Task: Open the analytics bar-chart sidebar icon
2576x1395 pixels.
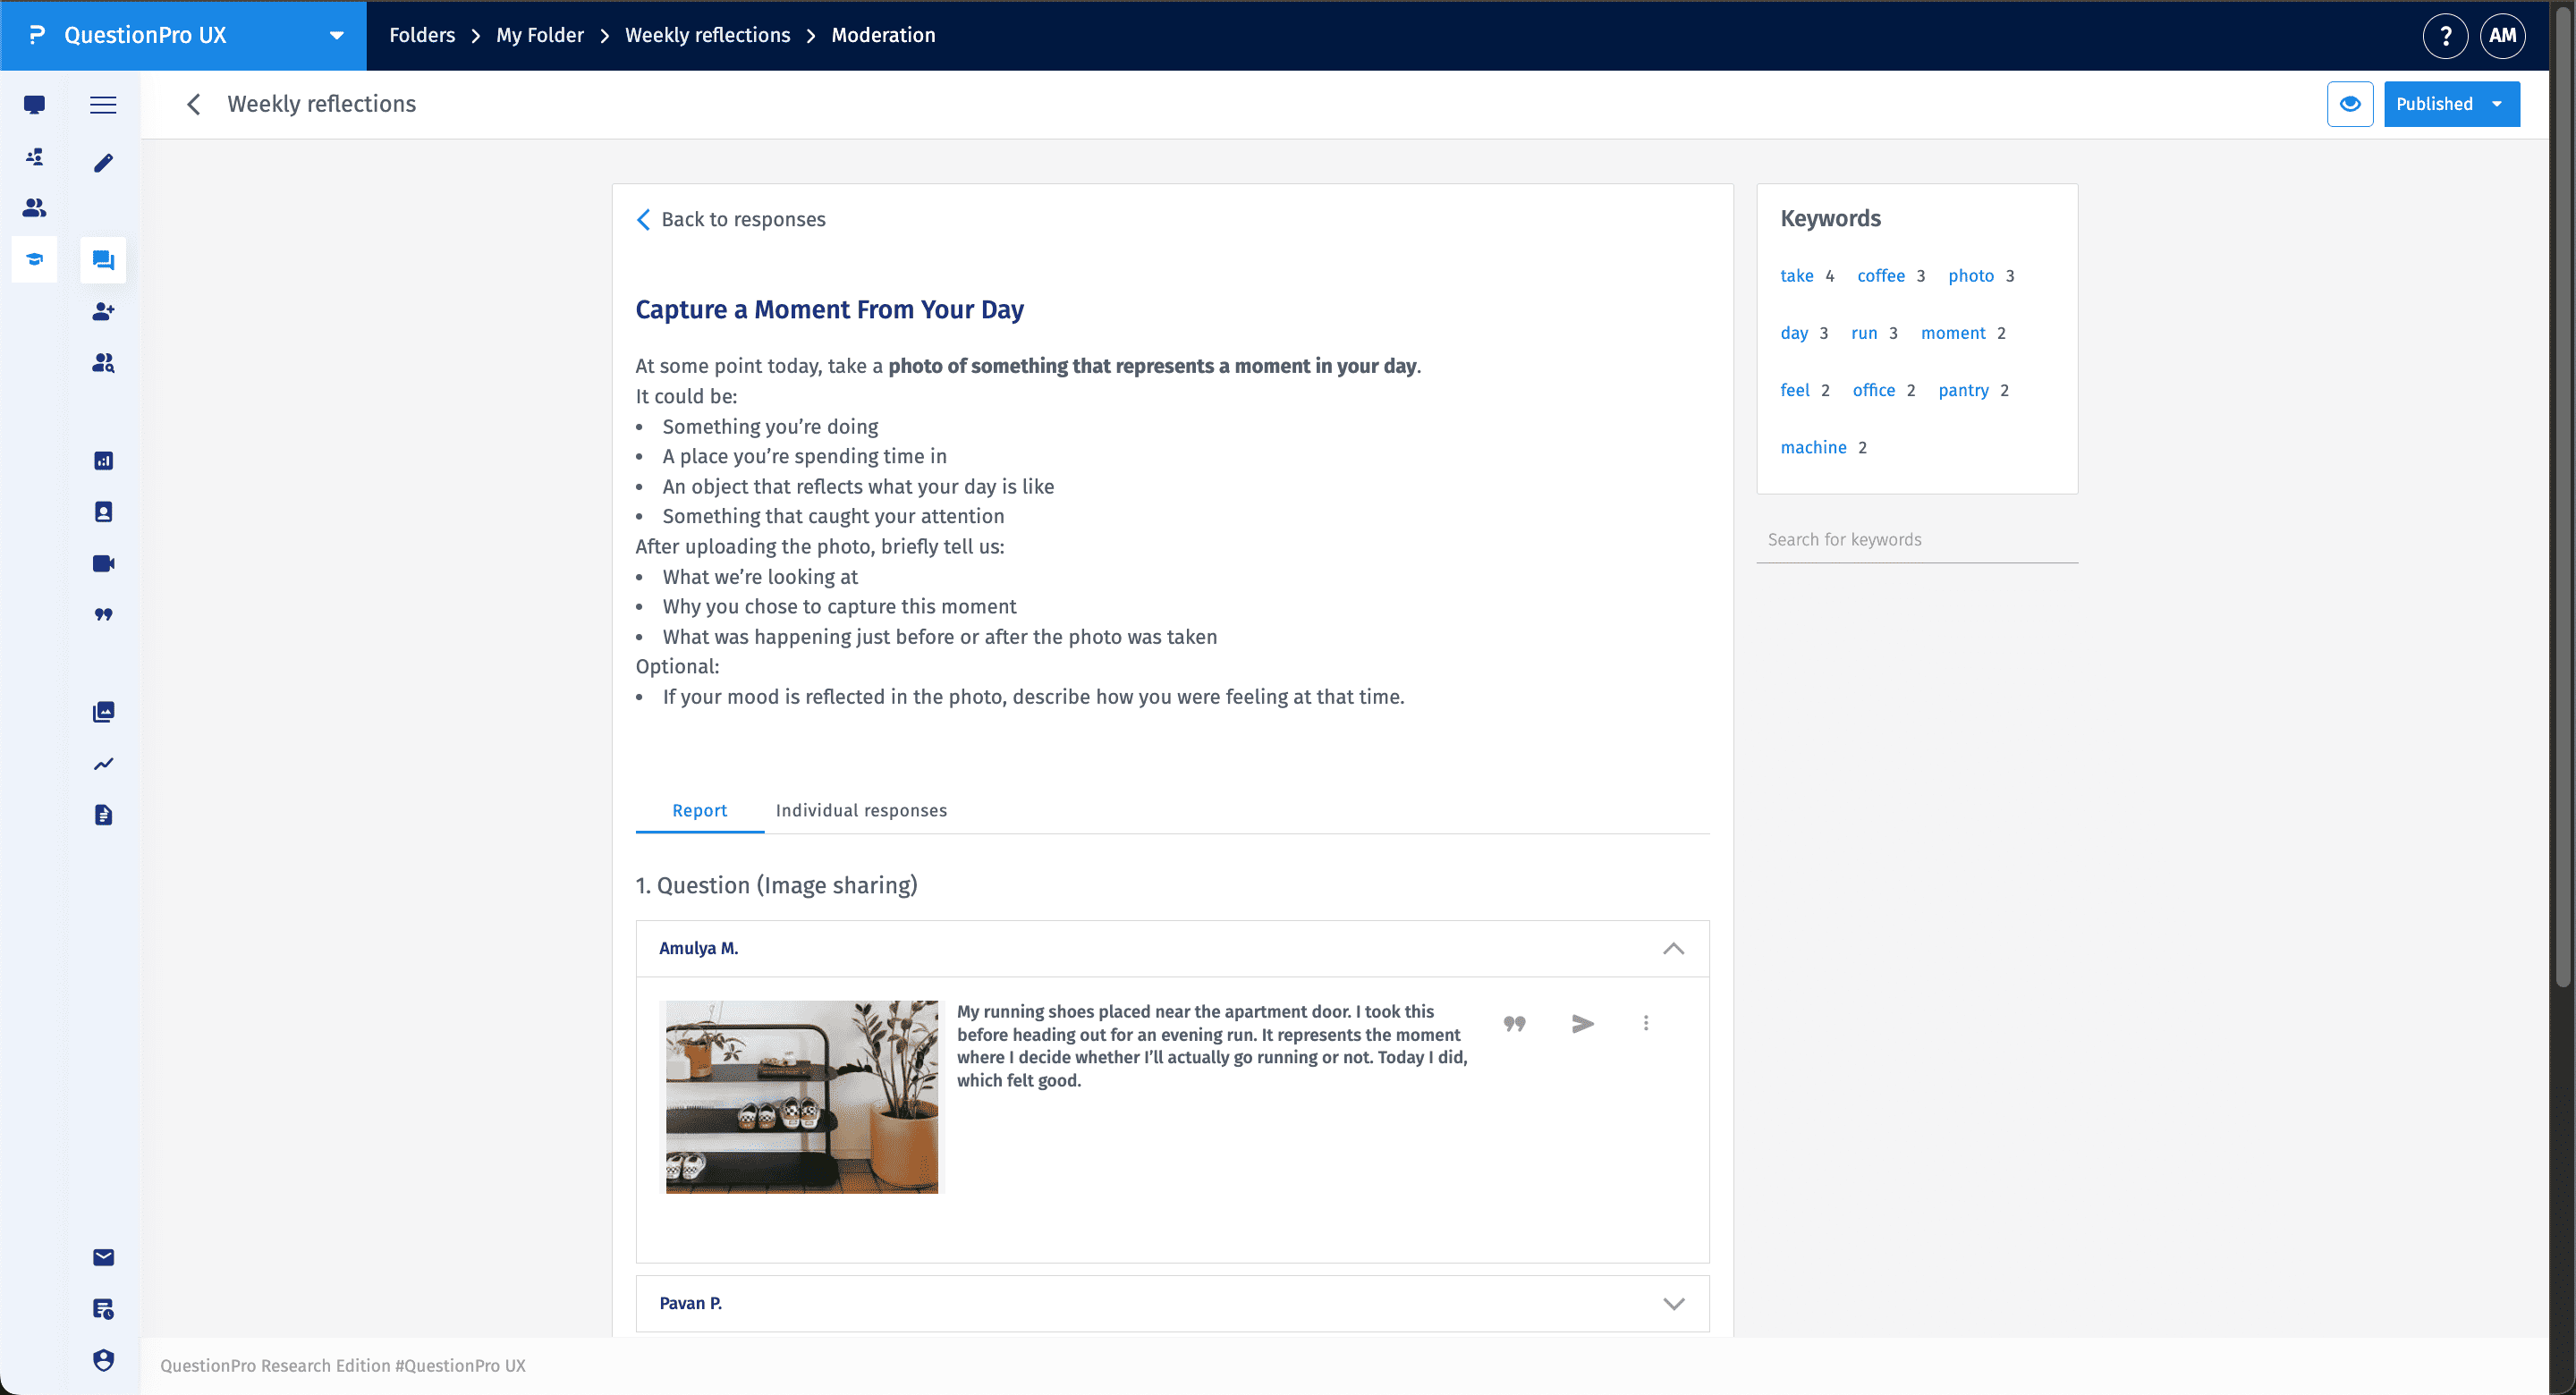Action: (103, 461)
